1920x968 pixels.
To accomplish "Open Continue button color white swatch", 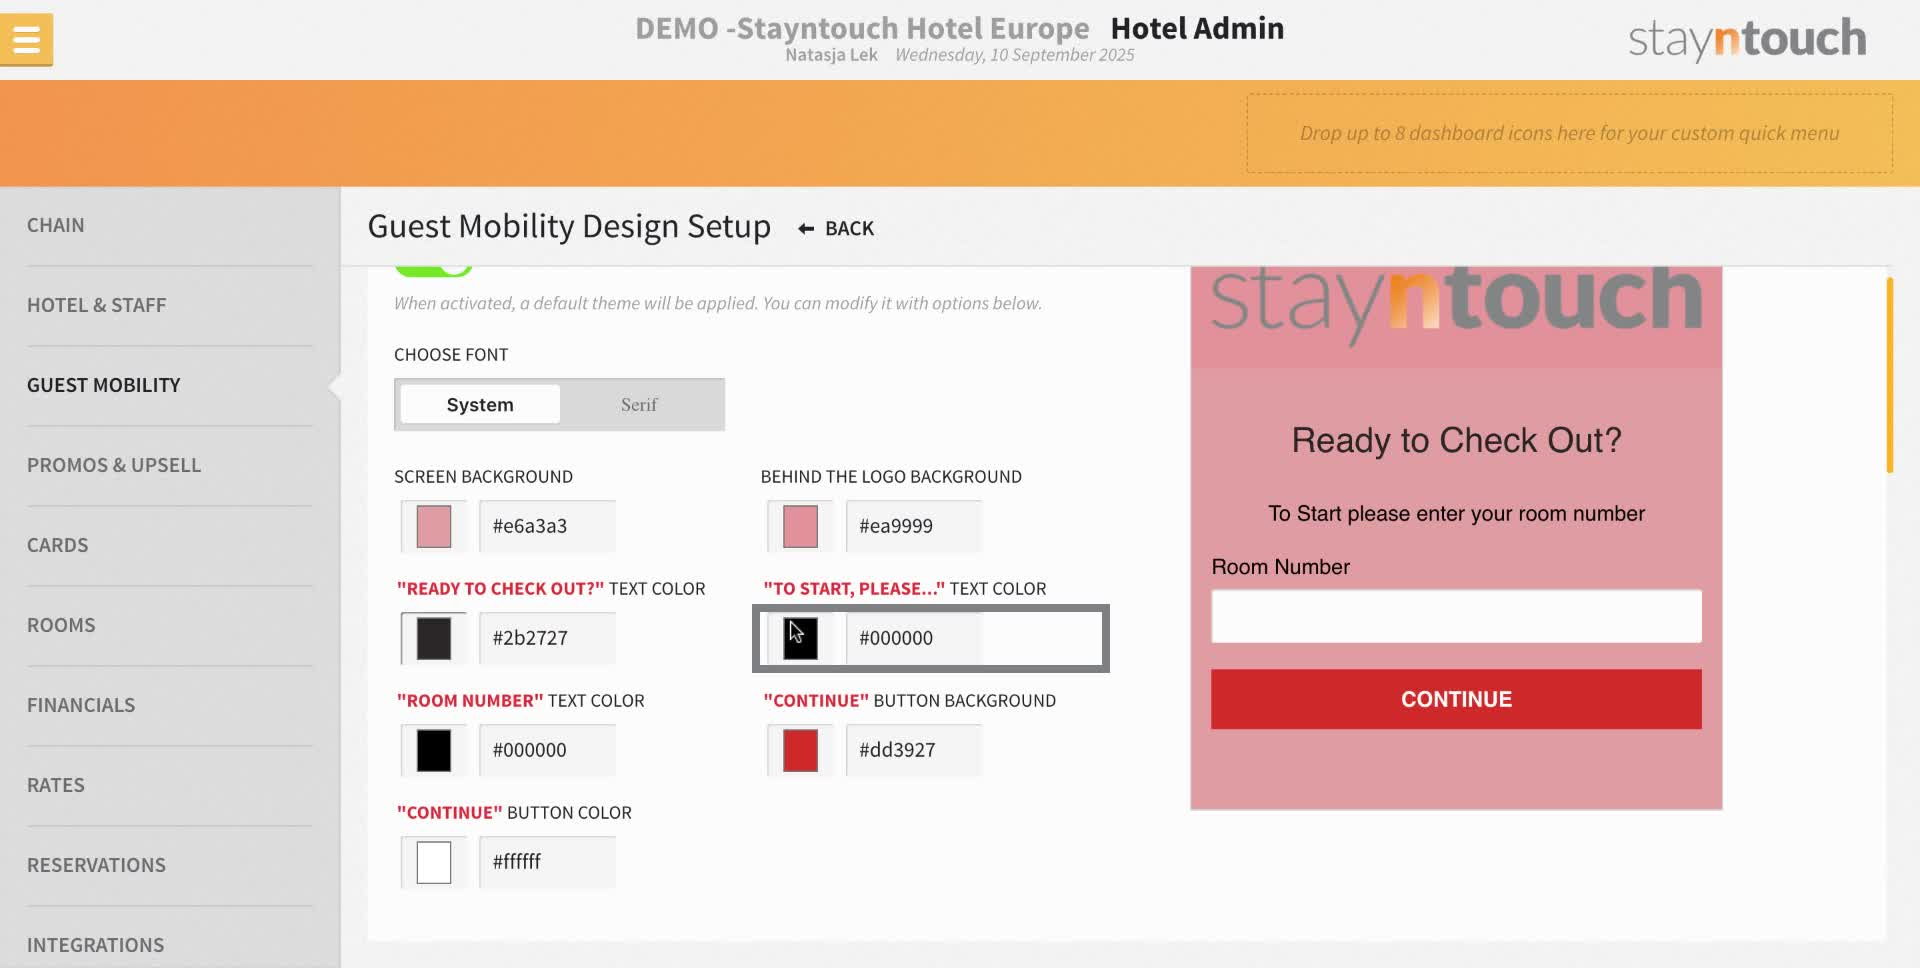I will tap(434, 862).
